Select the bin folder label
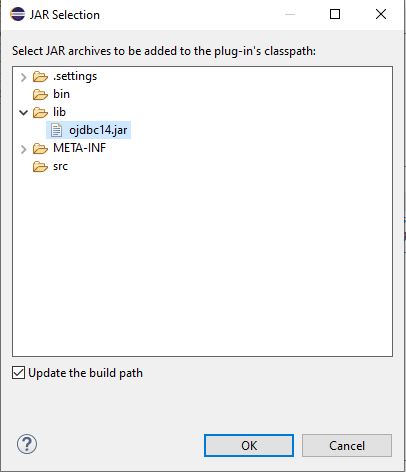The width and height of the screenshot is (406, 472). click(x=61, y=94)
